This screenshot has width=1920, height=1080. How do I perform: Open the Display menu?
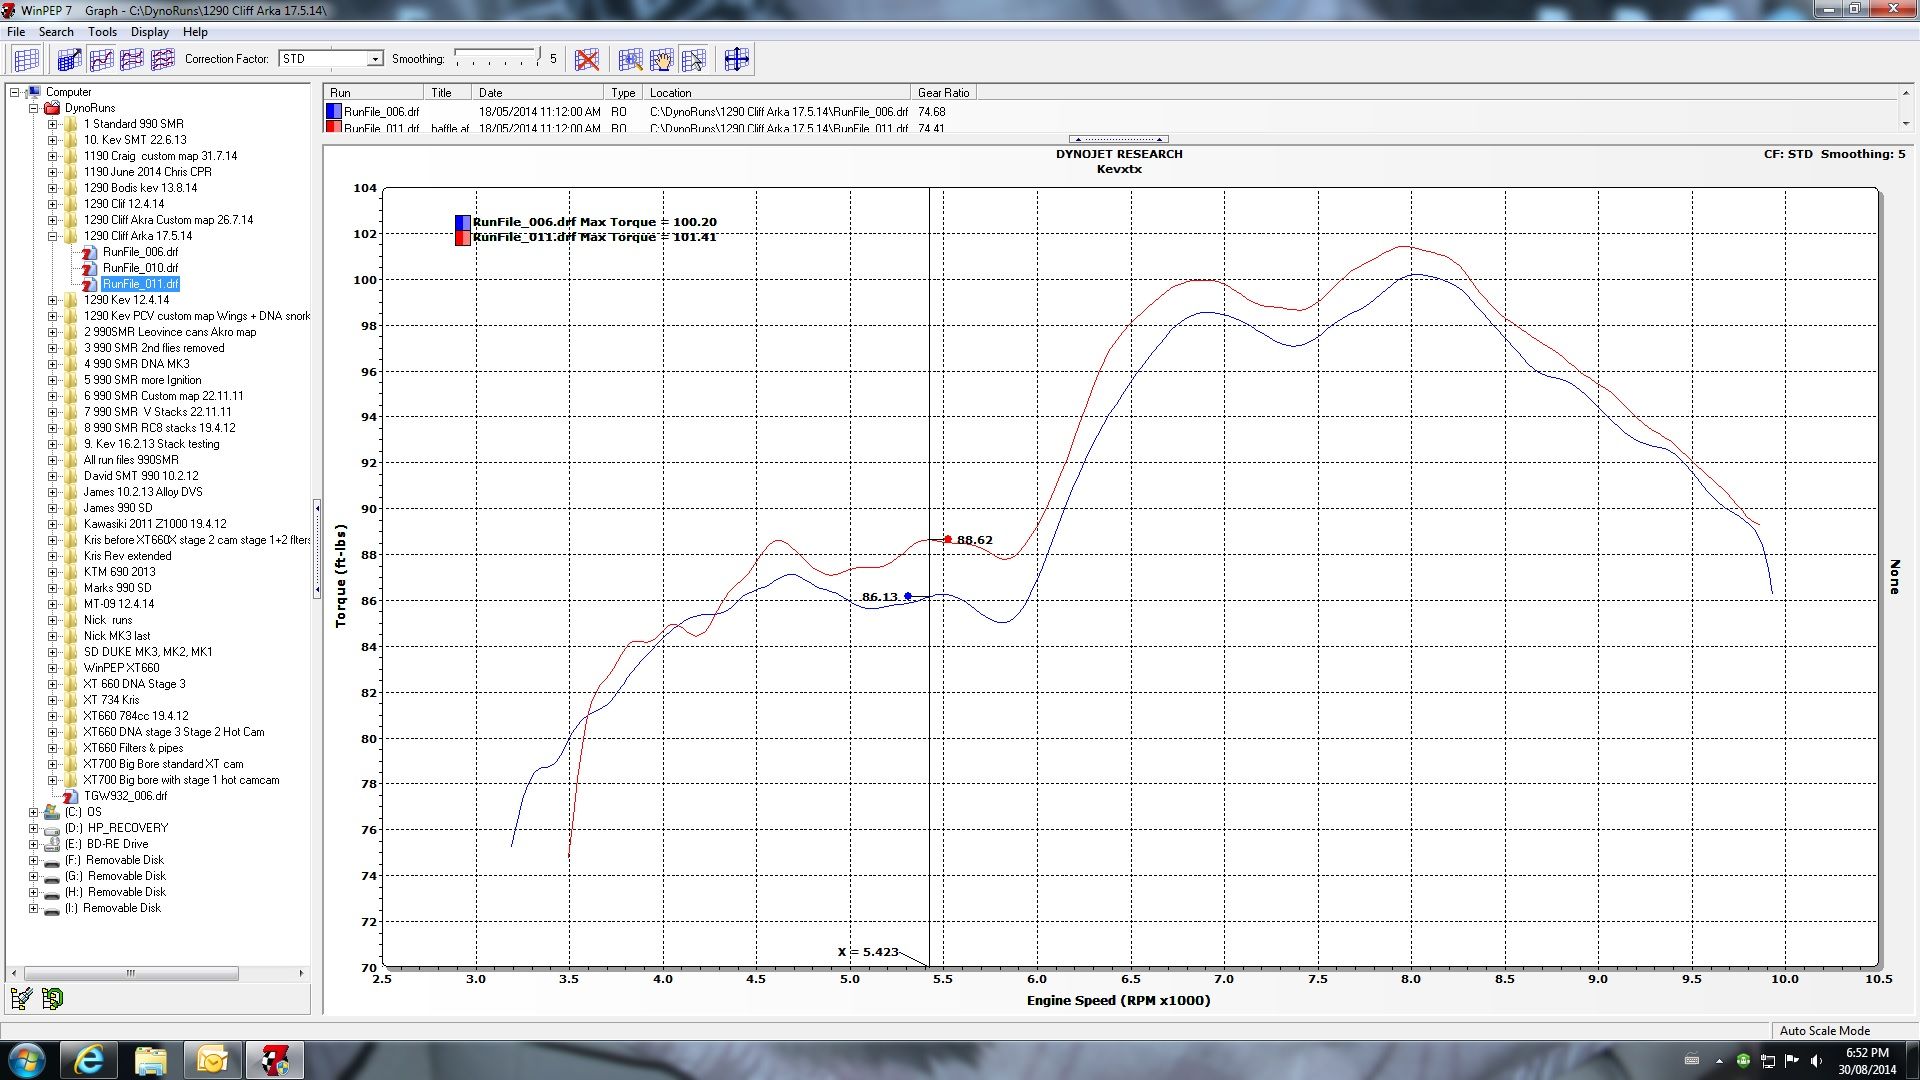tap(150, 32)
